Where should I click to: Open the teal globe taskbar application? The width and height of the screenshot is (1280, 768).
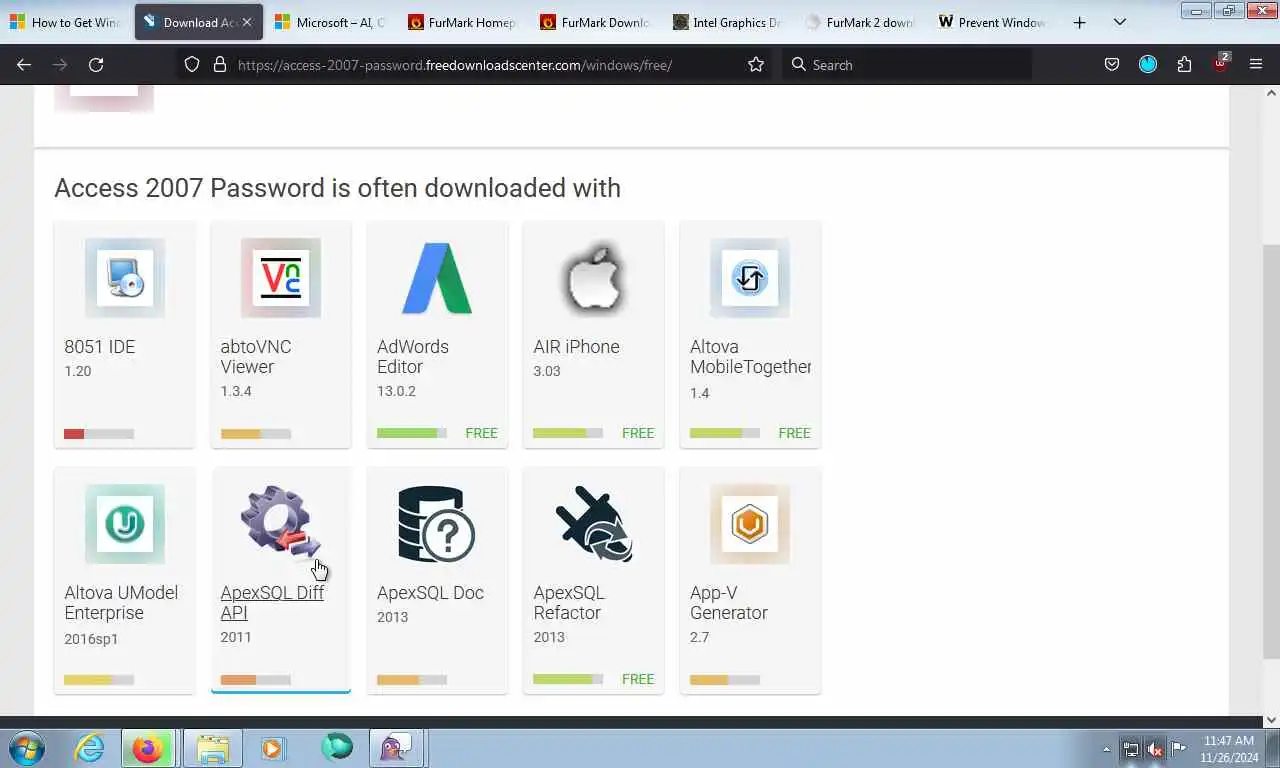tap(337, 748)
